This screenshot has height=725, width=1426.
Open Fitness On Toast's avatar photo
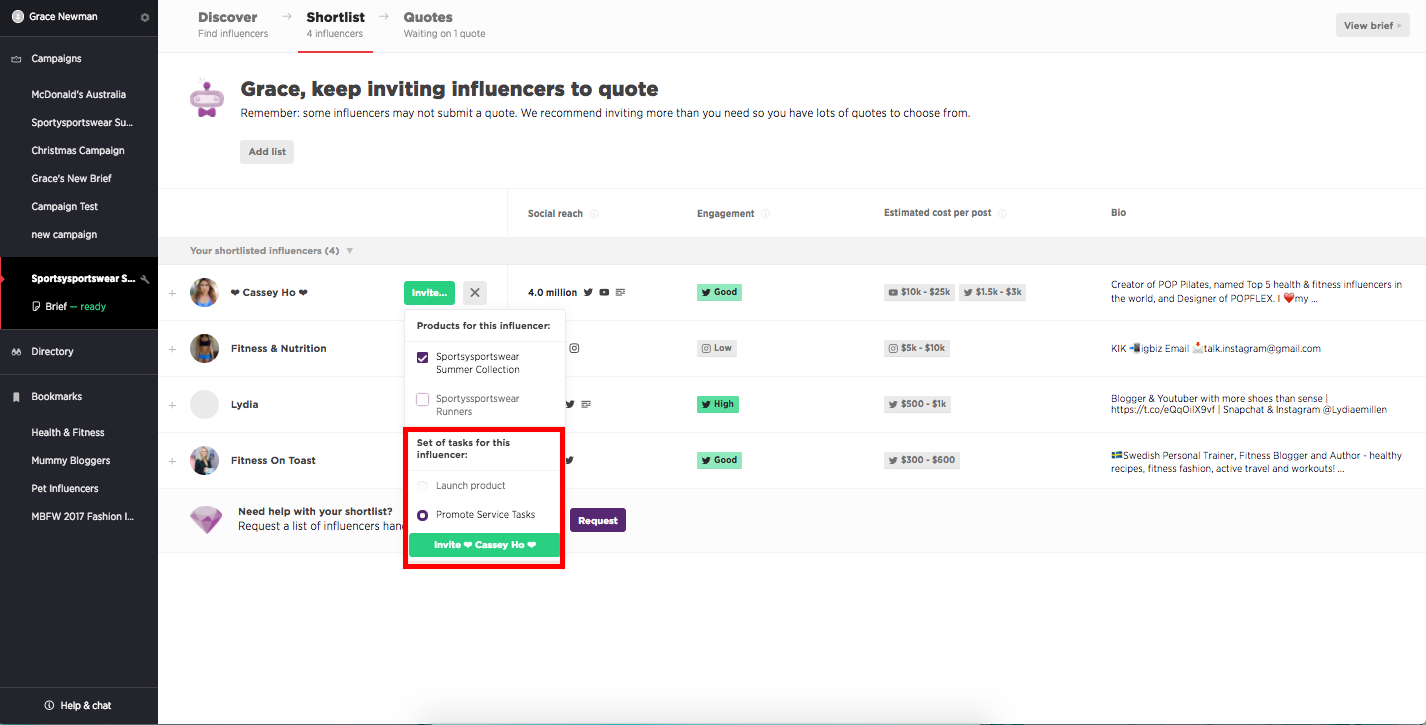click(204, 460)
